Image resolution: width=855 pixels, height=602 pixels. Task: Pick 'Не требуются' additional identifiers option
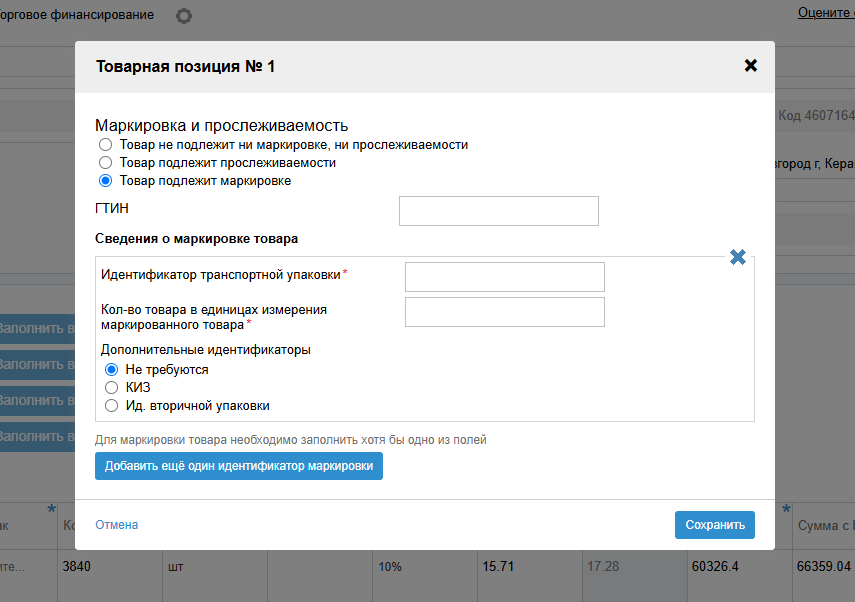pos(112,370)
